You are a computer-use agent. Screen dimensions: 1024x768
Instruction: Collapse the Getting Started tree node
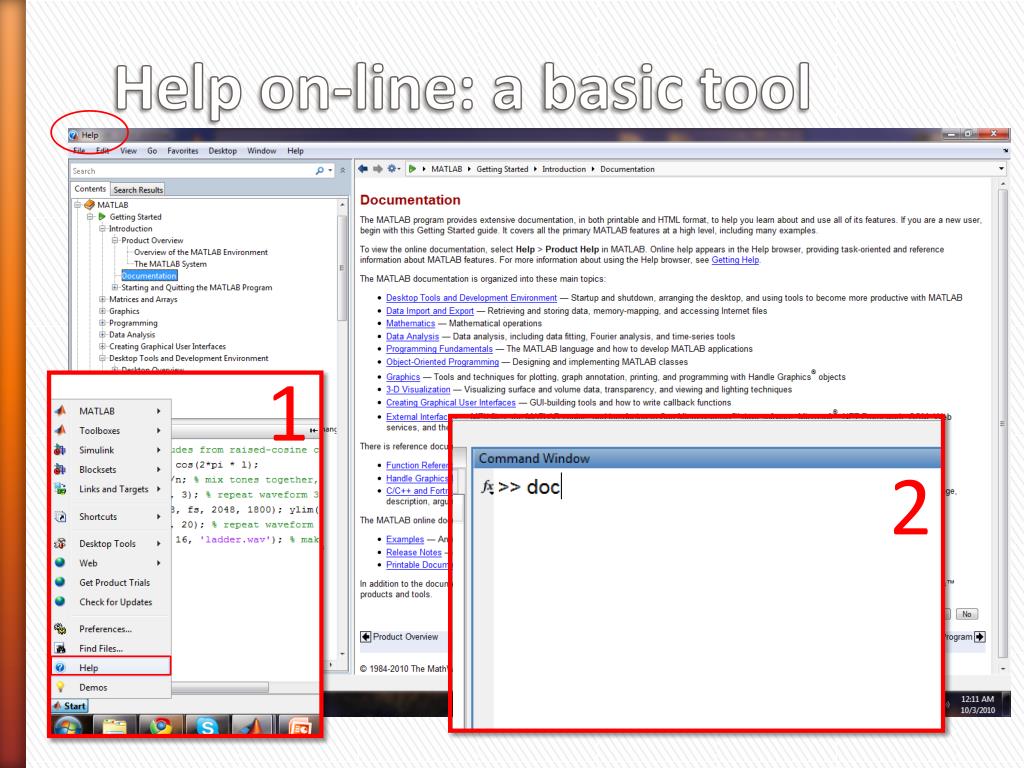click(x=90, y=216)
